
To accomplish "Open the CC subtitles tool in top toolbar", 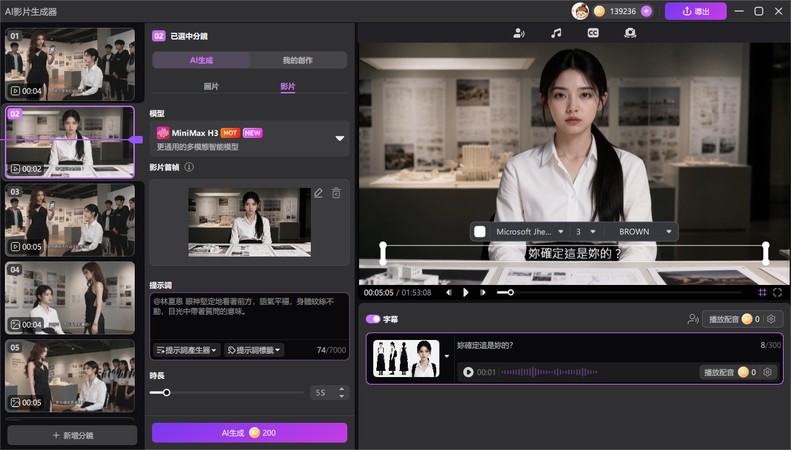I will (x=593, y=33).
